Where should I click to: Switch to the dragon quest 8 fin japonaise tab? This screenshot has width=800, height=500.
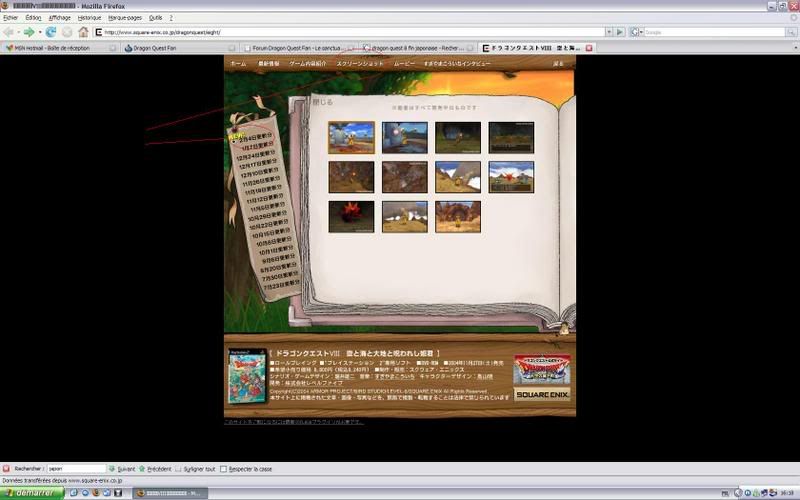point(417,48)
